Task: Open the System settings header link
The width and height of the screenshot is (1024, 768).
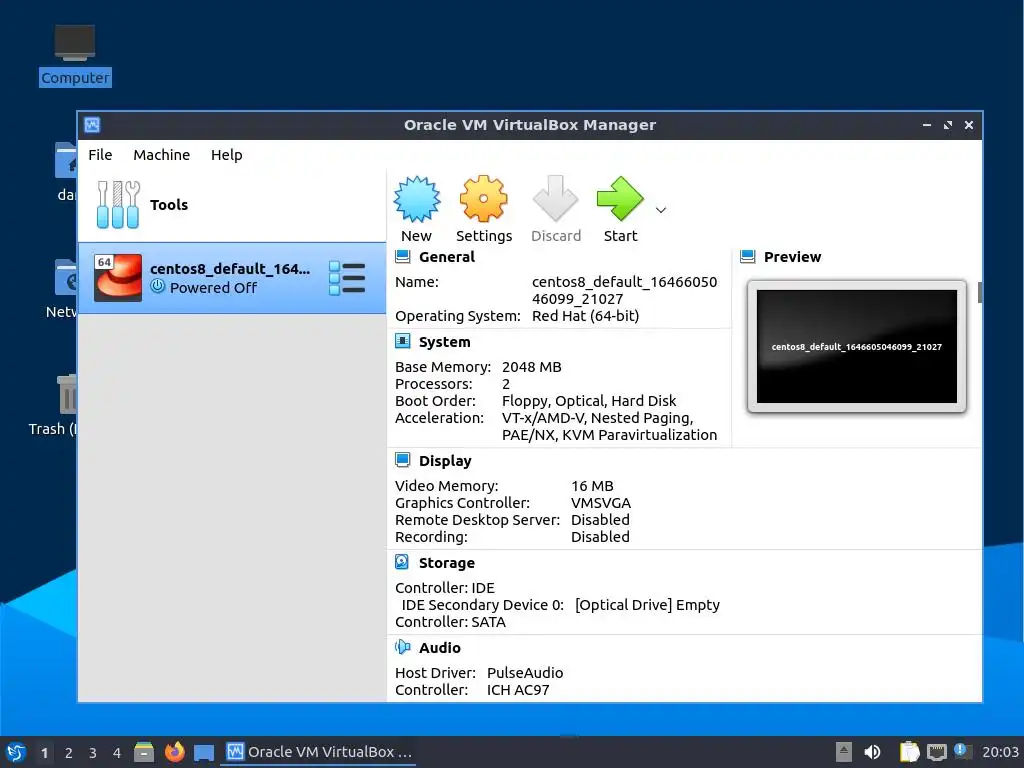Action: 444,342
